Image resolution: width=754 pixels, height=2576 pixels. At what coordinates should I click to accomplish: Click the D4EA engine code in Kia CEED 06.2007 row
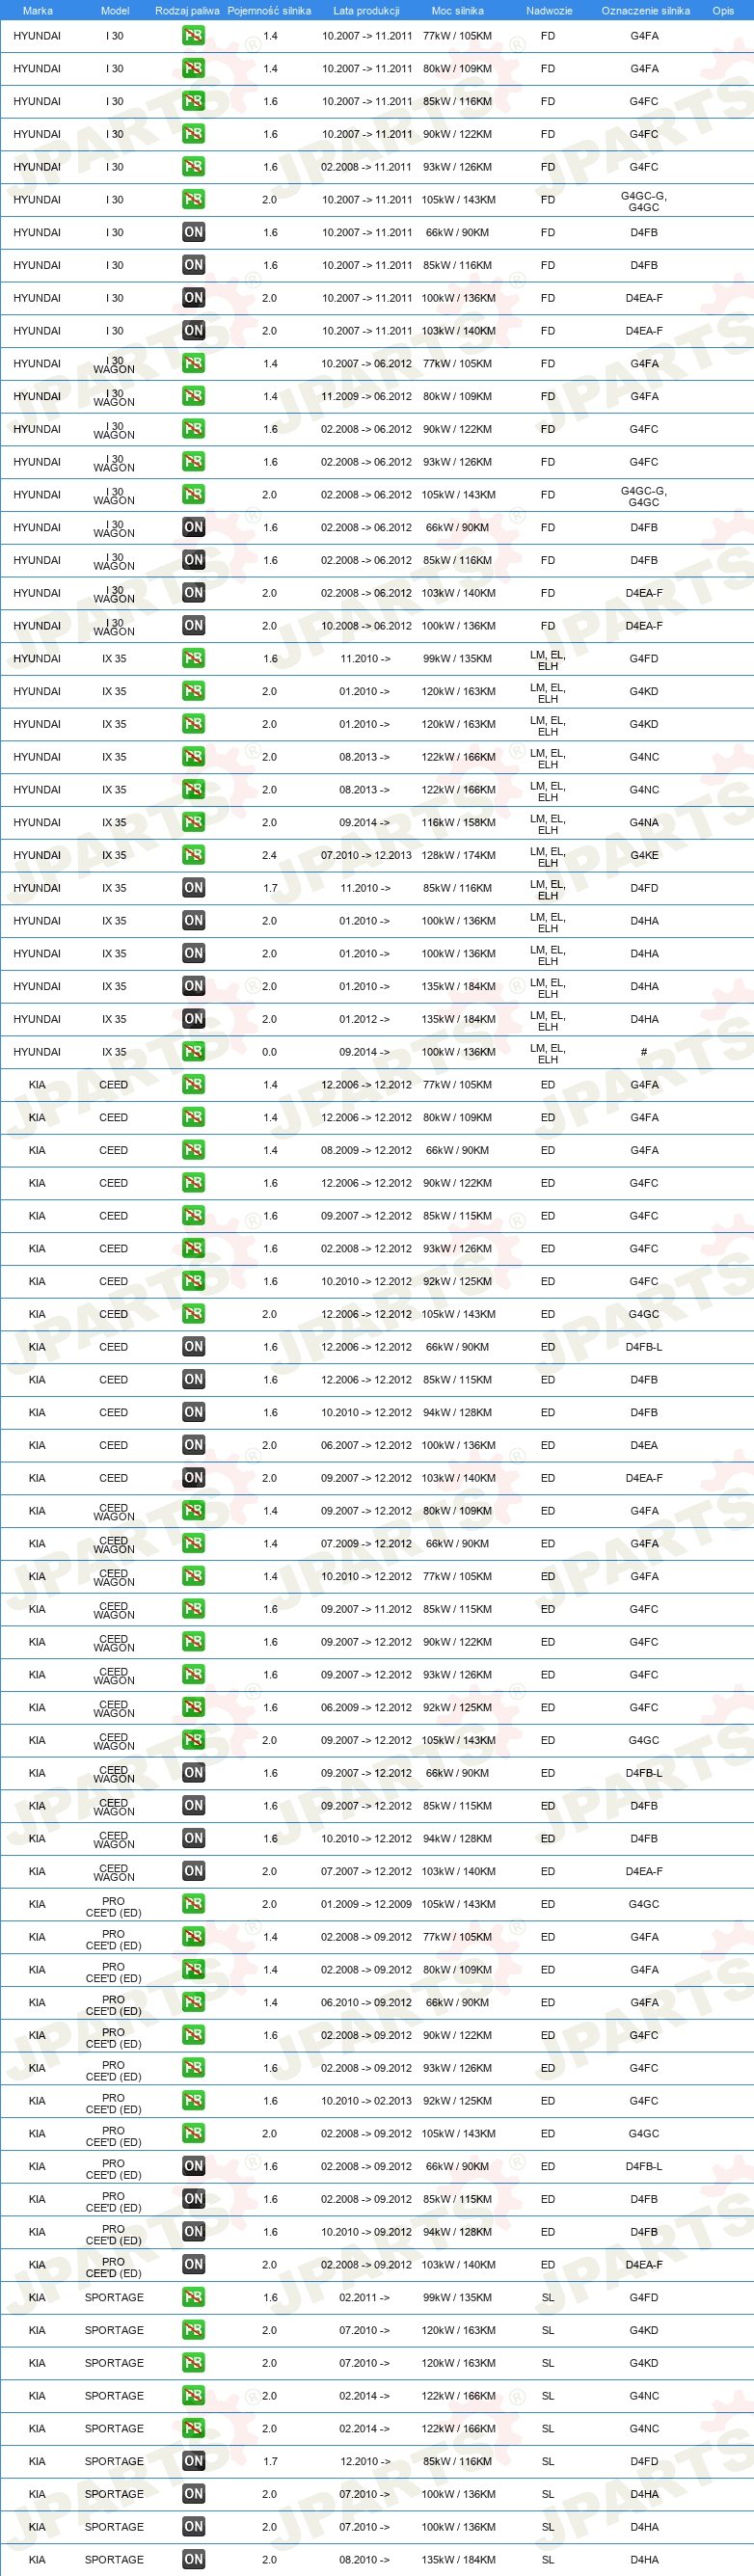pyautogui.click(x=644, y=1445)
